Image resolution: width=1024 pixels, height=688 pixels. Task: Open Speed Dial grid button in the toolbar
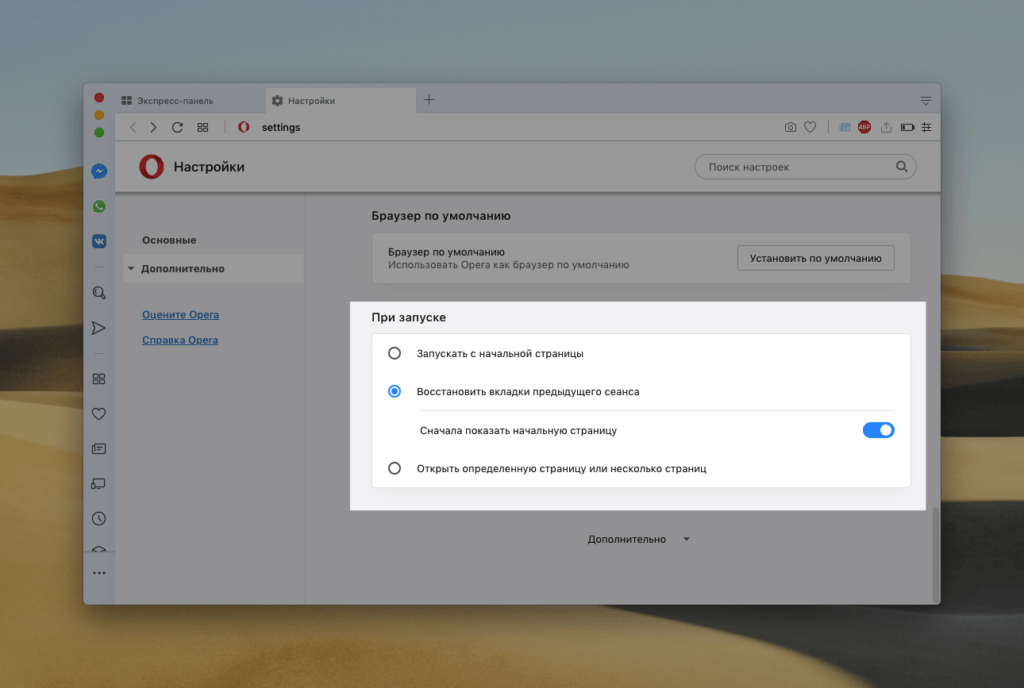(x=202, y=127)
